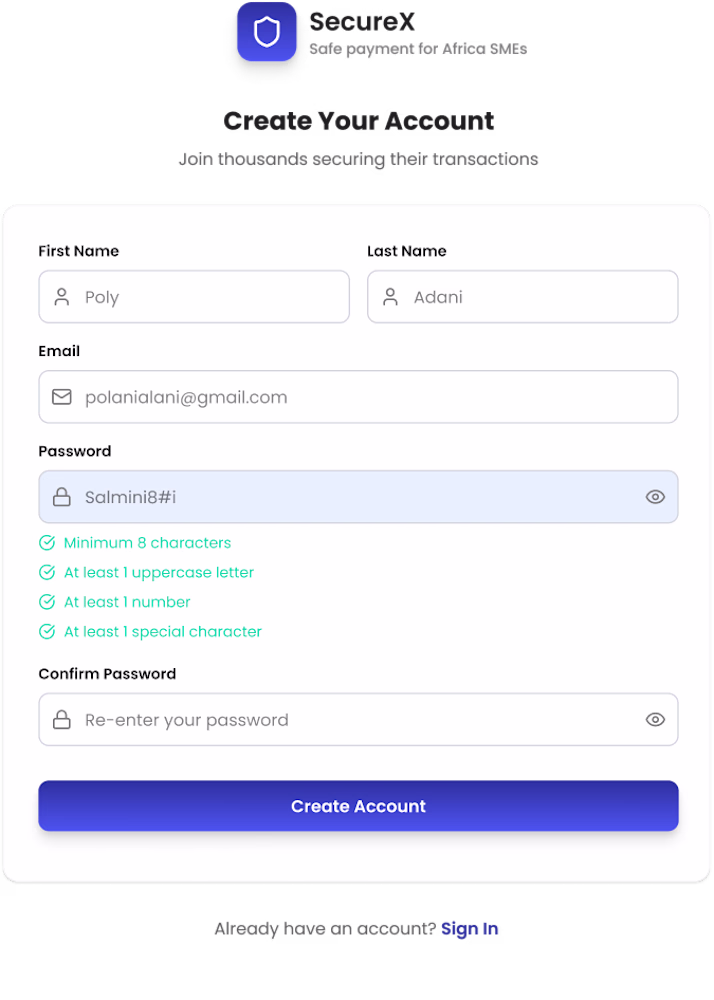Click the Create Your Account heading

[x=359, y=121]
